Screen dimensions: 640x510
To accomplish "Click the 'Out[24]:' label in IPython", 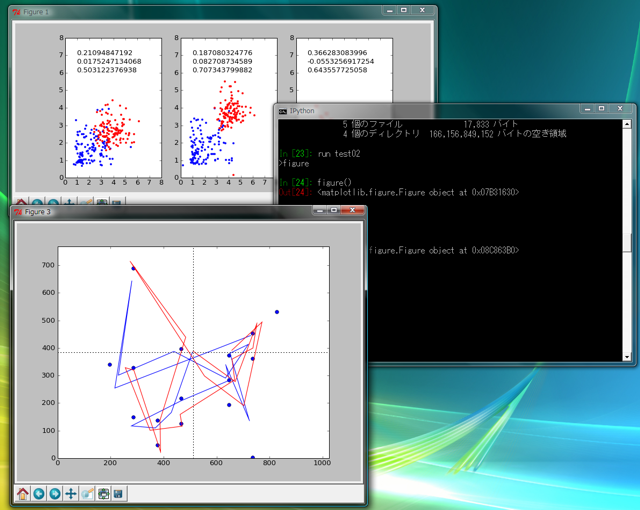I will [296, 192].
